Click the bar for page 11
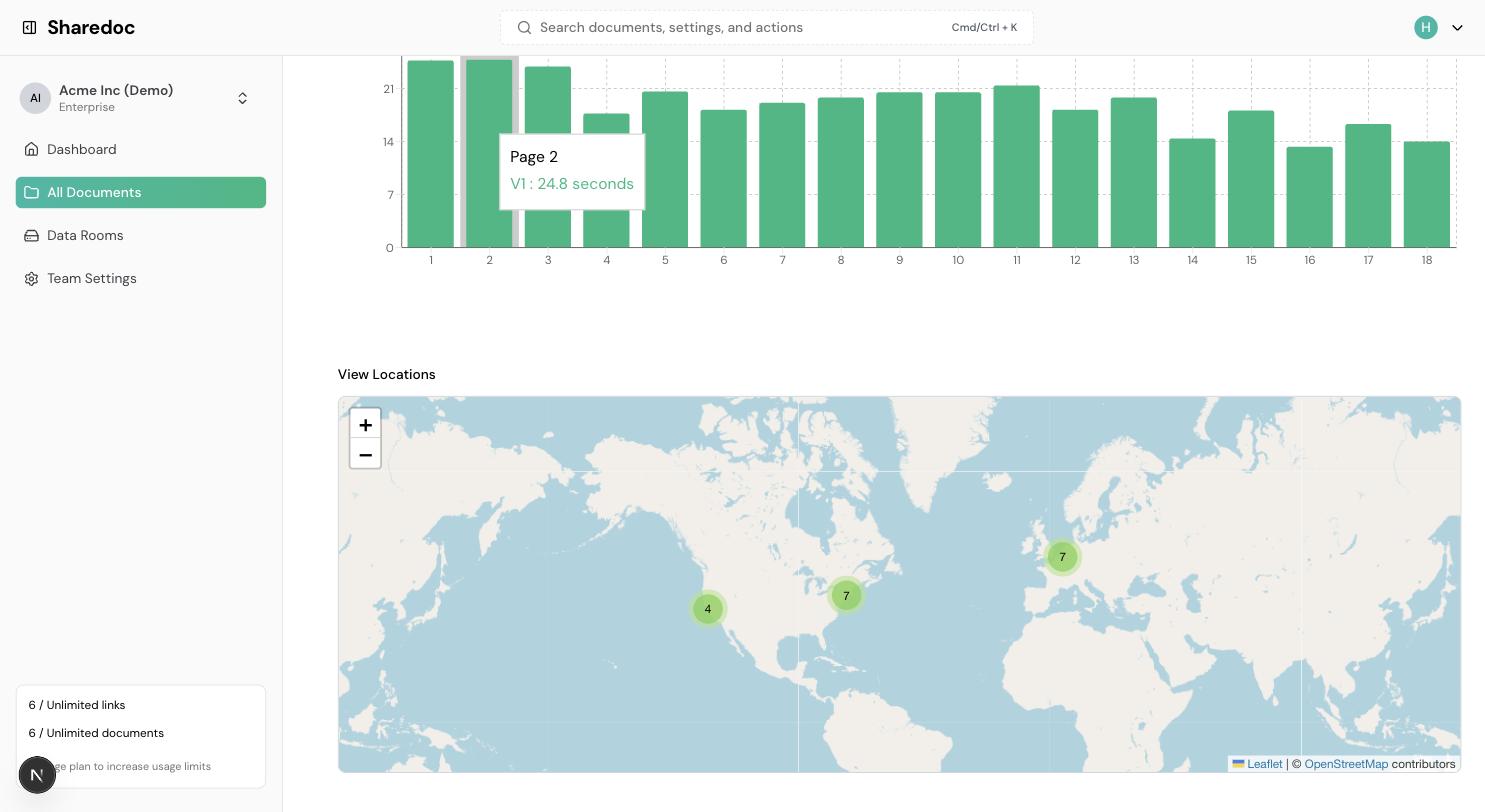The image size is (1485, 812). 1017,166
